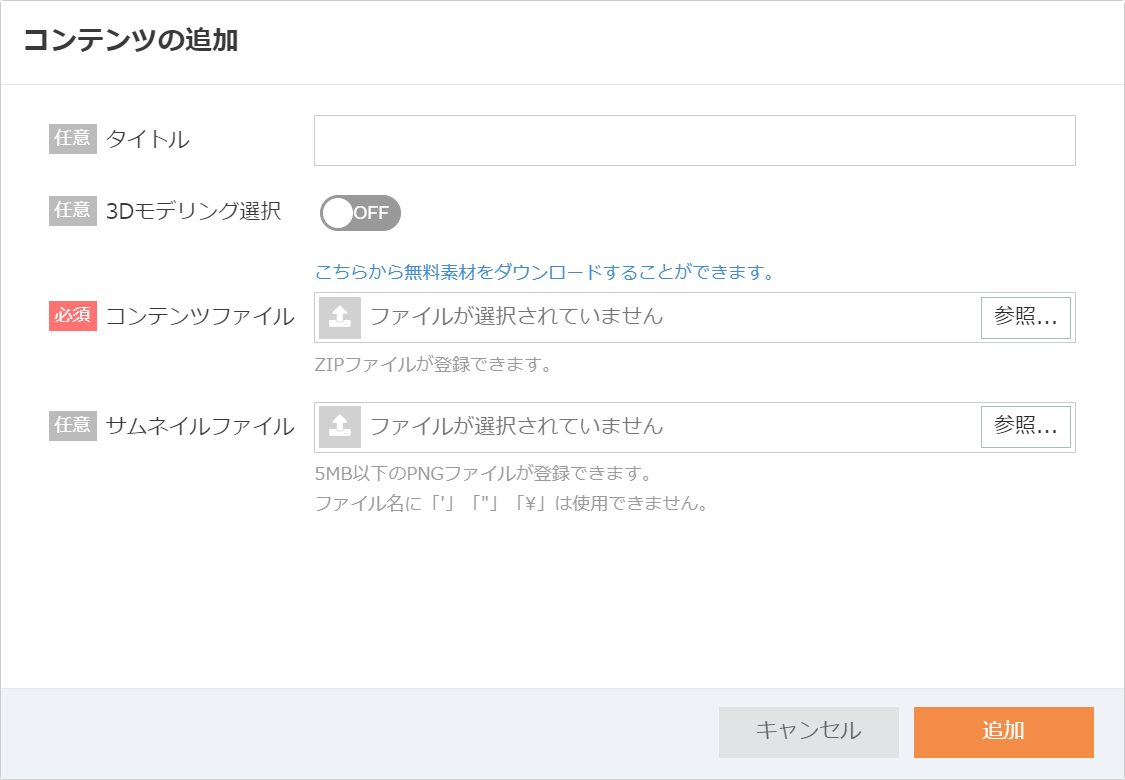Click the タイトル field label
Image resolution: width=1125 pixels, height=780 pixels.
coord(148,139)
